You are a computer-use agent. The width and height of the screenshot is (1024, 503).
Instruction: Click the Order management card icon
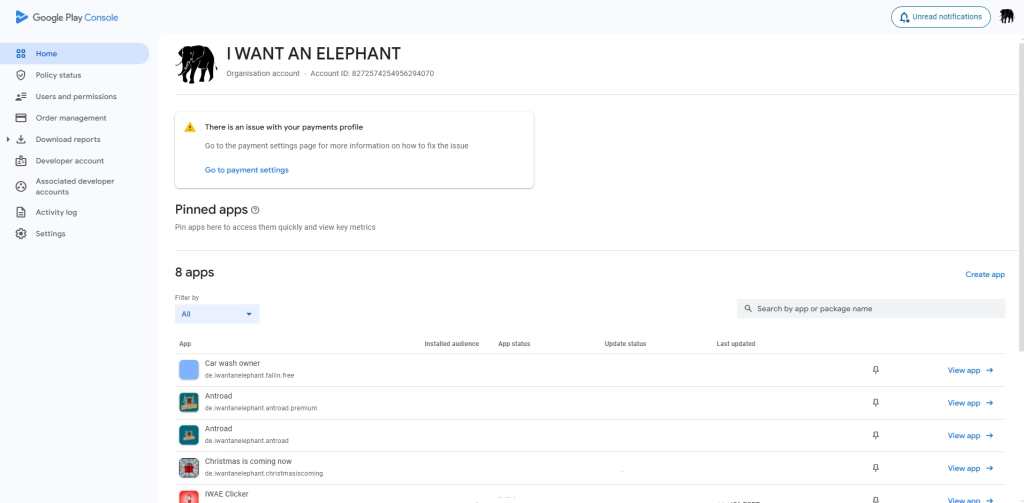(x=21, y=118)
